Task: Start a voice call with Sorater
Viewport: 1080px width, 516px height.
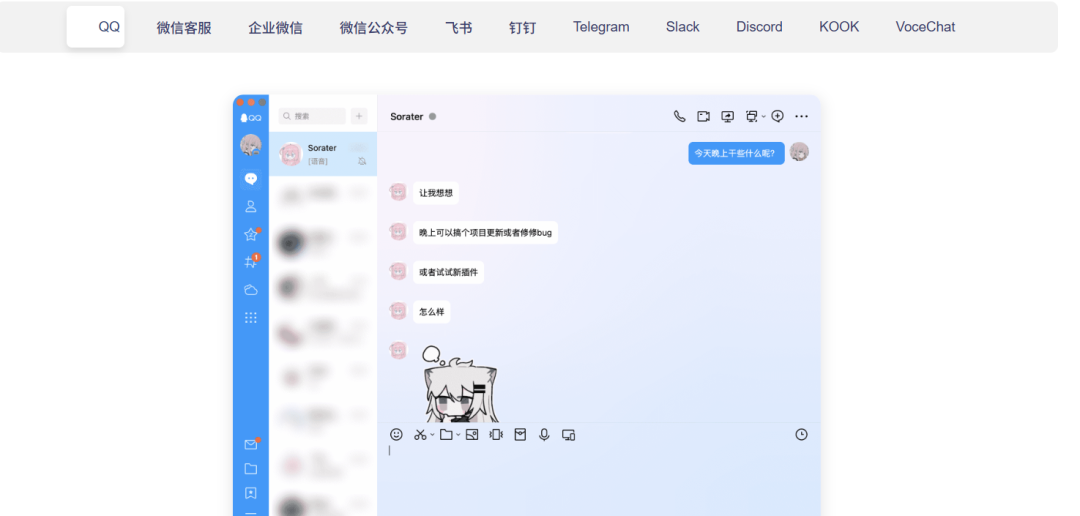Action: [x=679, y=116]
